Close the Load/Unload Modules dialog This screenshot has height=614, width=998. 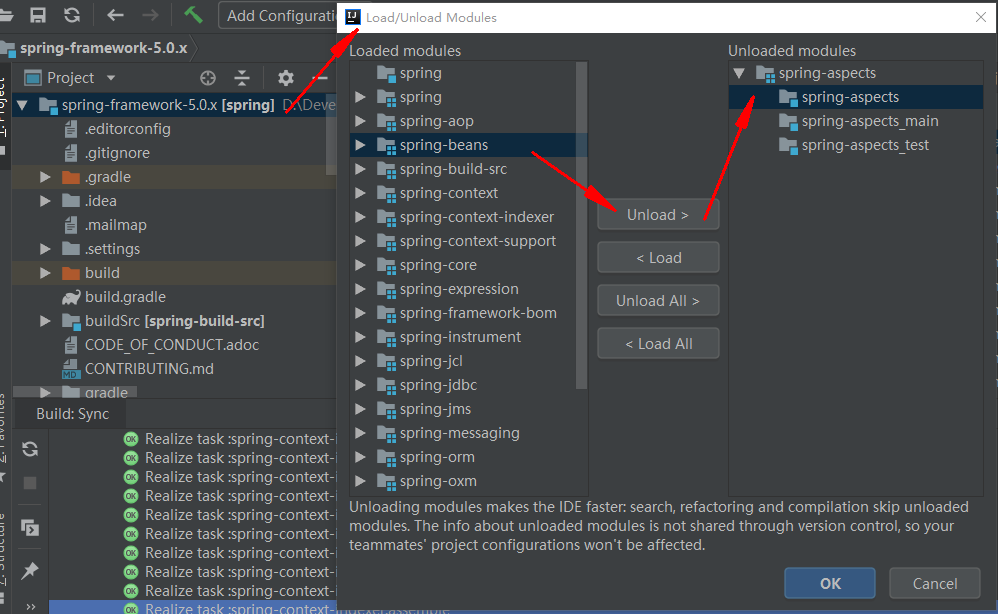click(x=981, y=17)
